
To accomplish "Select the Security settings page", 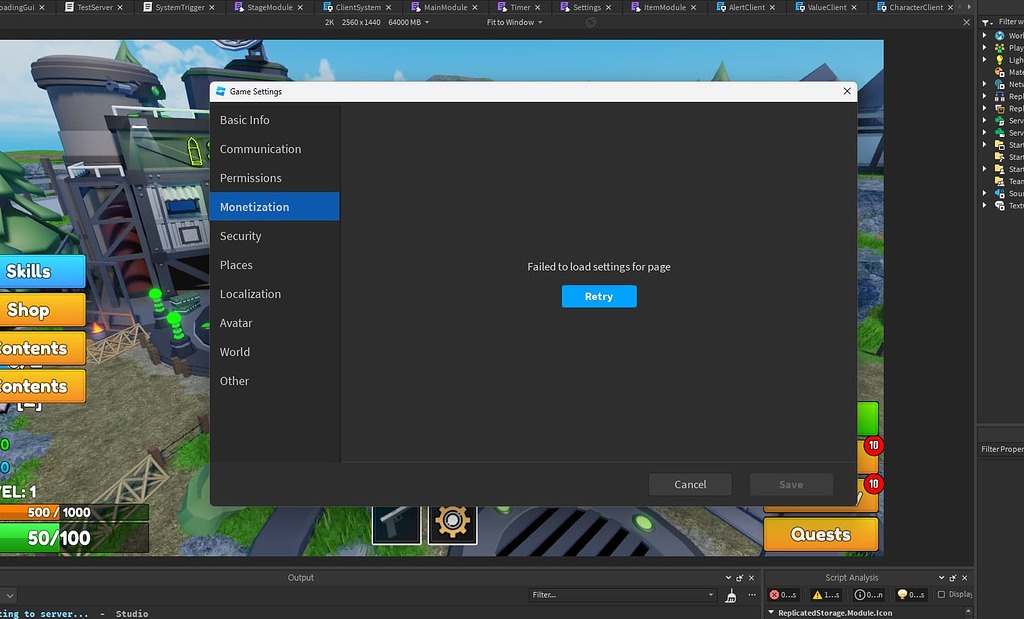I will coord(240,235).
